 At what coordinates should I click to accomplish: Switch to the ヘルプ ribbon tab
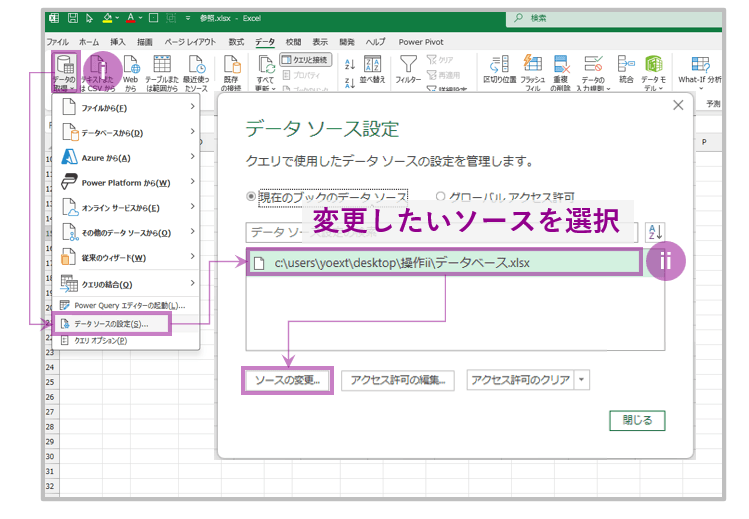point(375,42)
